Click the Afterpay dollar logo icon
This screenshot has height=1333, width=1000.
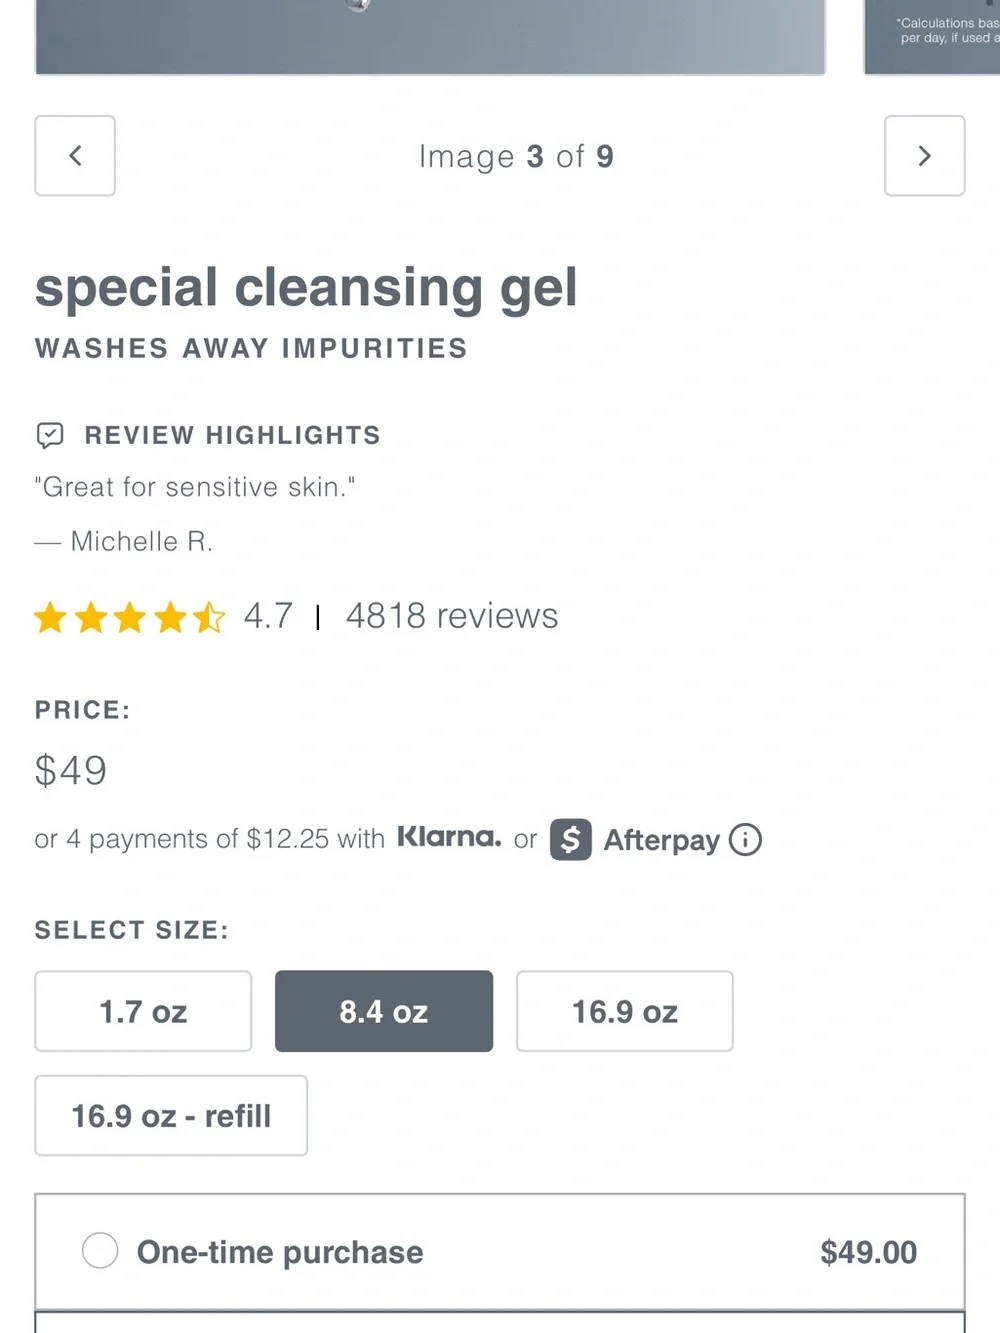(x=571, y=840)
